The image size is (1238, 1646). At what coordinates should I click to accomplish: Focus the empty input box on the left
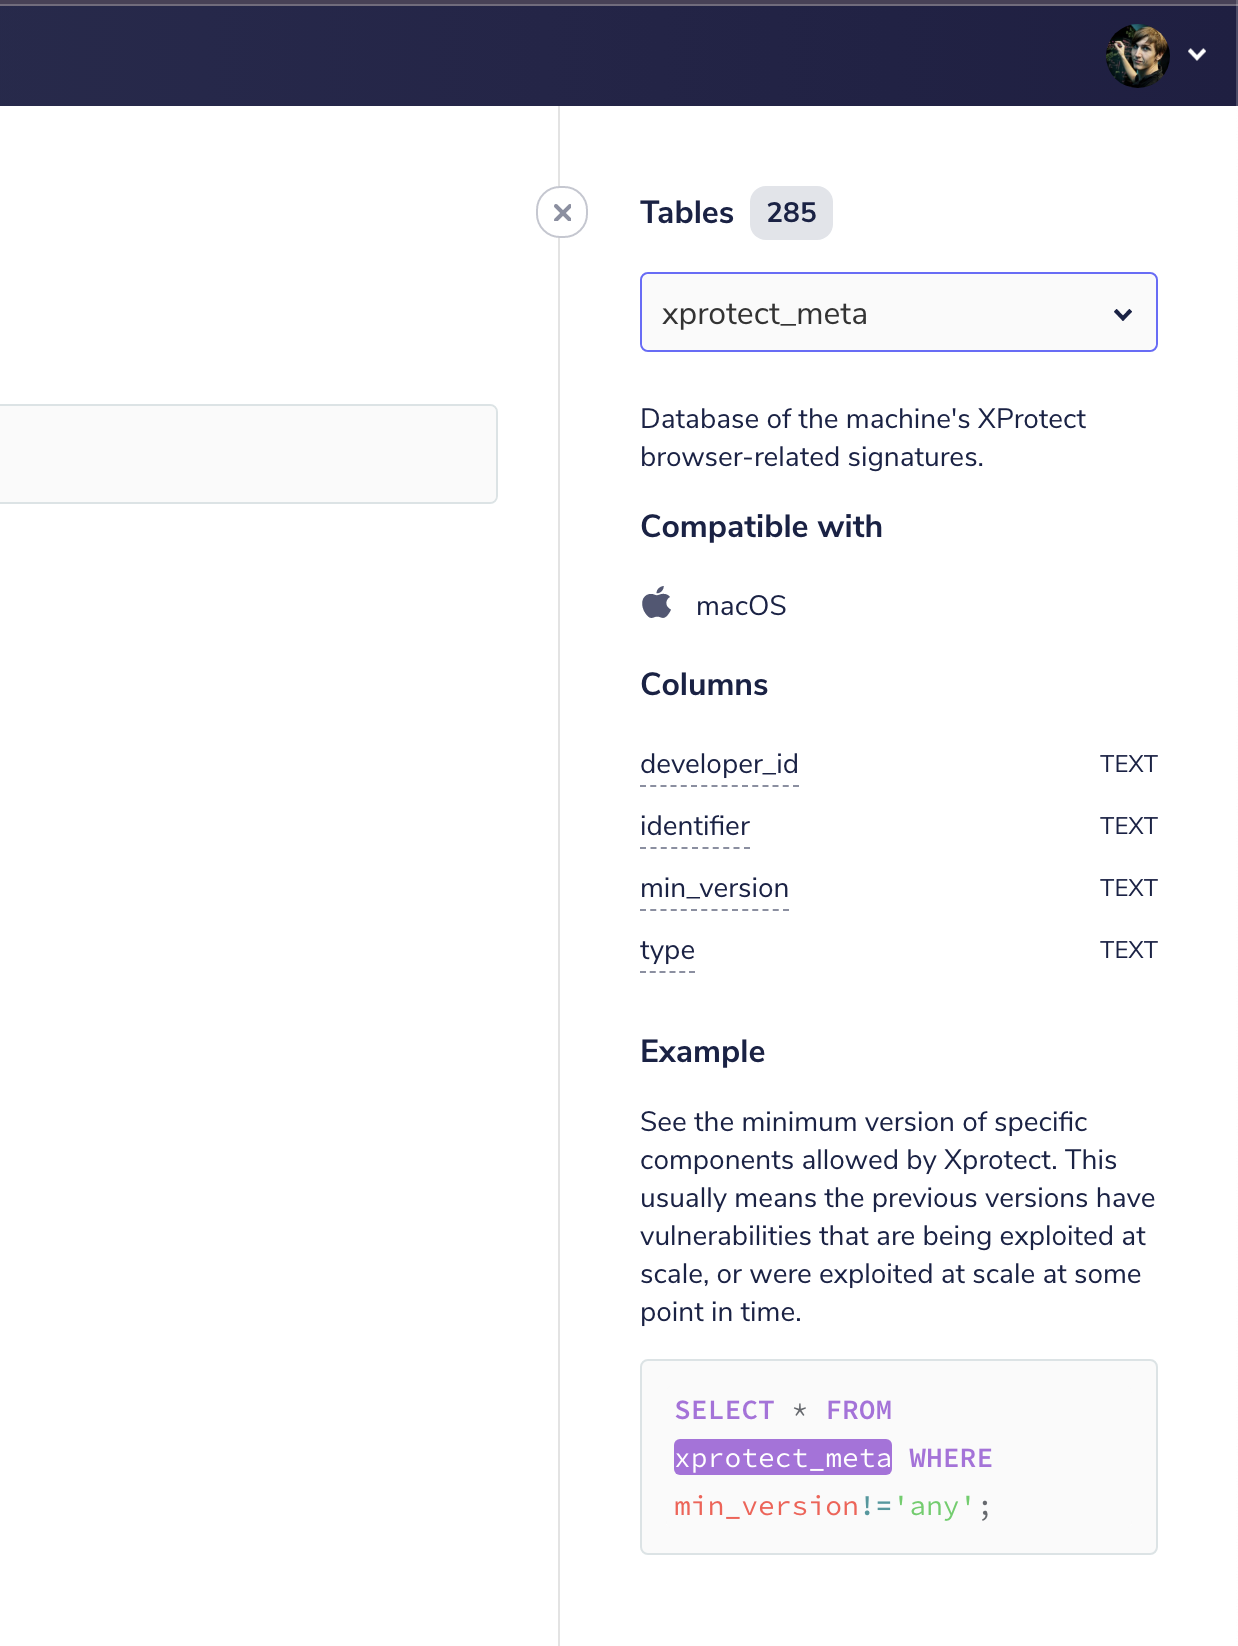(248, 454)
